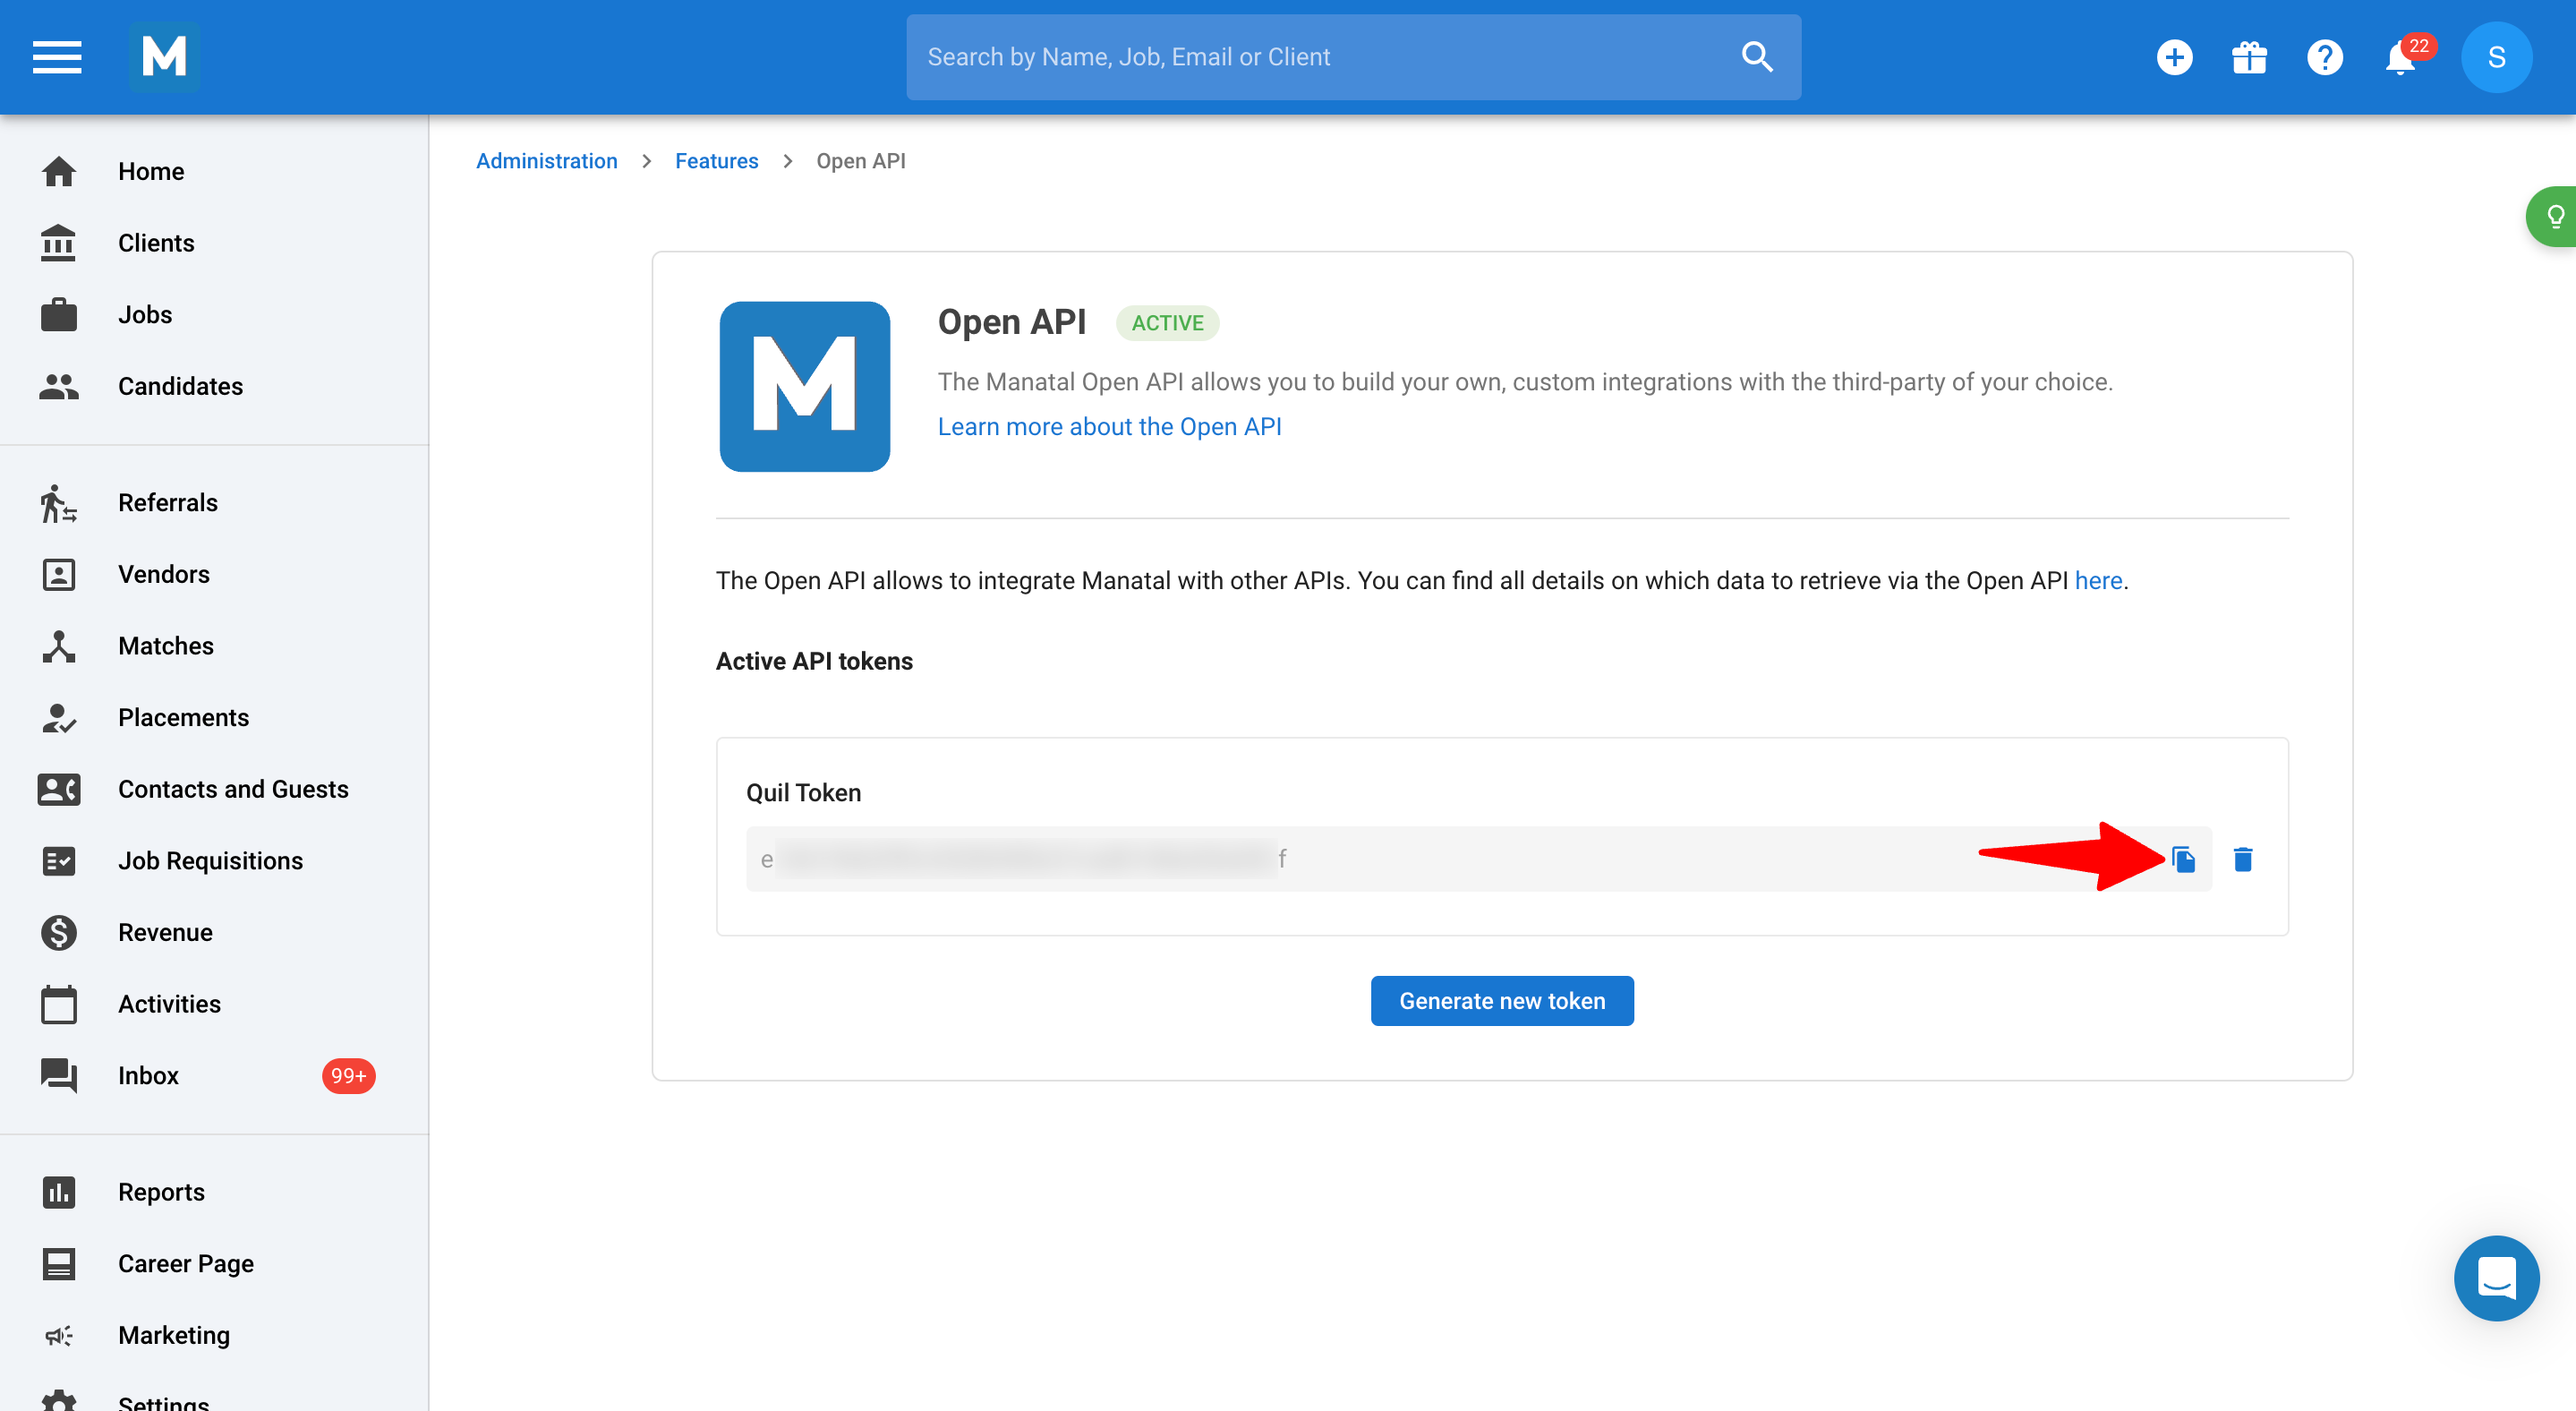Click the plus add-new icon in the header
The image size is (2576, 1411).
[x=2174, y=57]
